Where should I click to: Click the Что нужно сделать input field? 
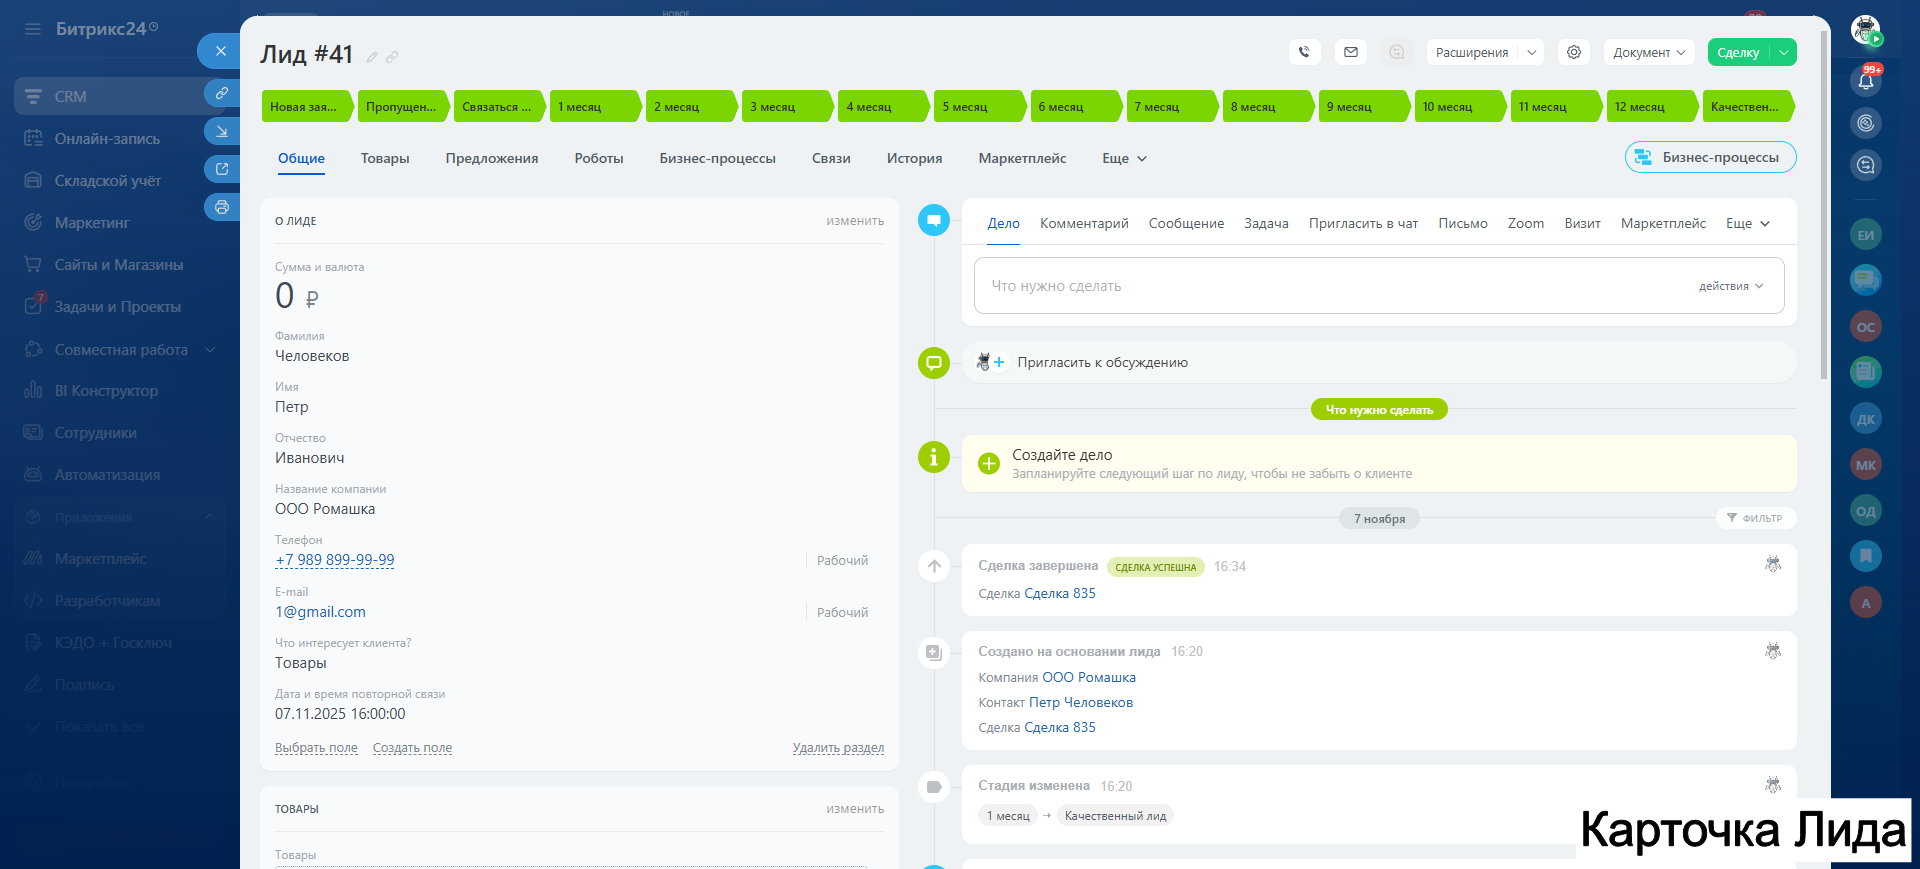click(1300, 286)
